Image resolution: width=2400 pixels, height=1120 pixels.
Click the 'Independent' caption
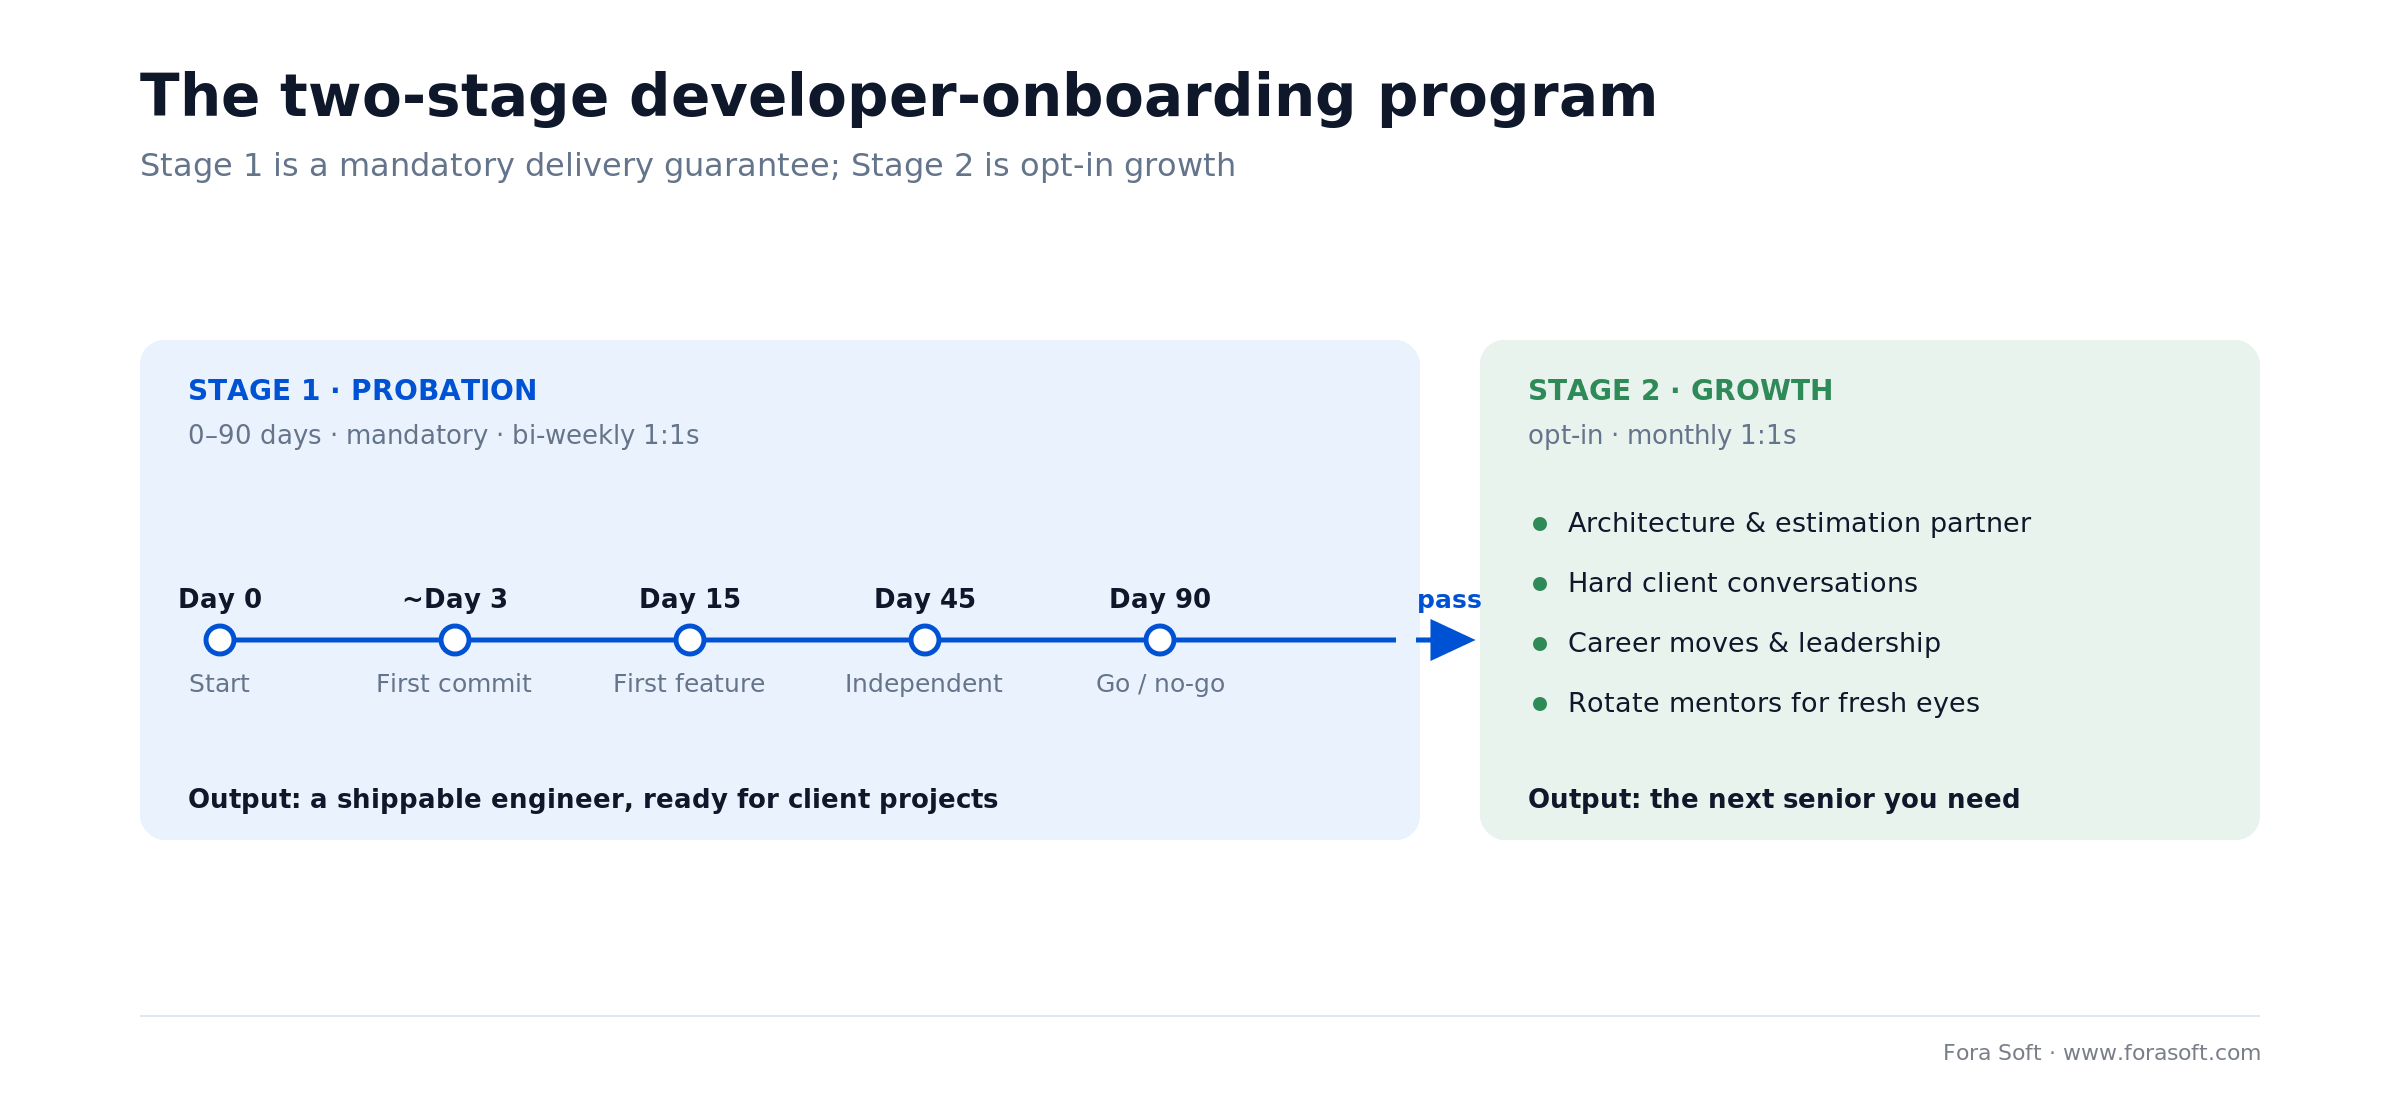(924, 684)
